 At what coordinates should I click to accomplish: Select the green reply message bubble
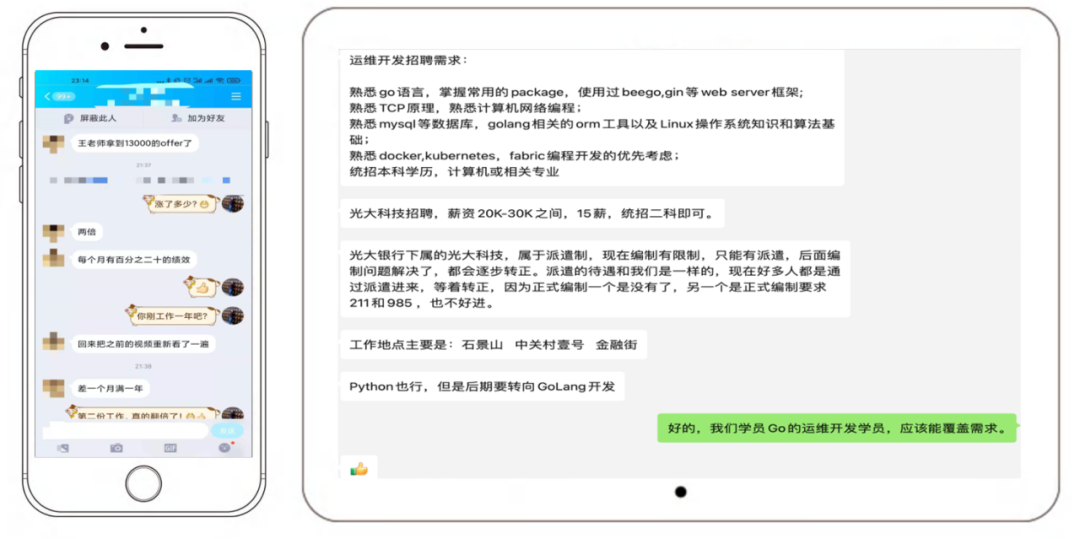(x=836, y=428)
